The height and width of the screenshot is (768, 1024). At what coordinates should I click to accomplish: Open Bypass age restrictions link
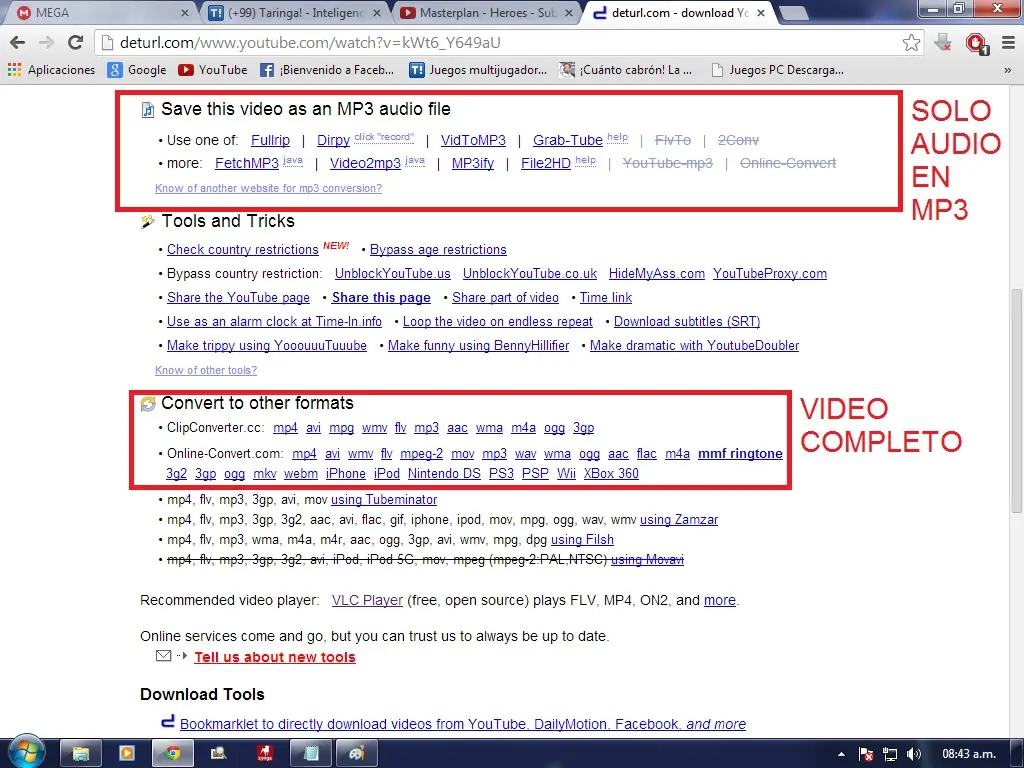(438, 249)
